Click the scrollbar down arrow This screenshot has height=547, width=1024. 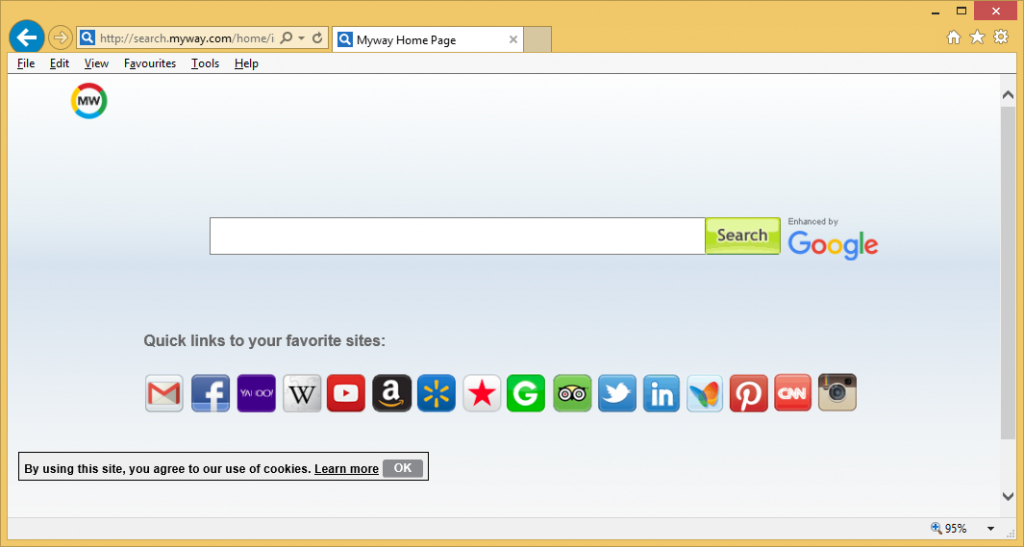(1008, 496)
